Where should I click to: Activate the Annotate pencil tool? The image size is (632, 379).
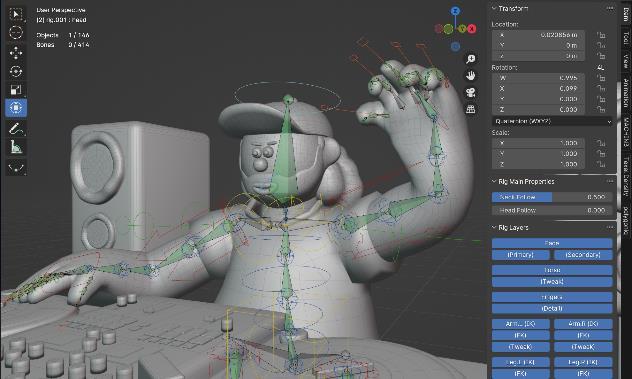pyautogui.click(x=16, y=129)
